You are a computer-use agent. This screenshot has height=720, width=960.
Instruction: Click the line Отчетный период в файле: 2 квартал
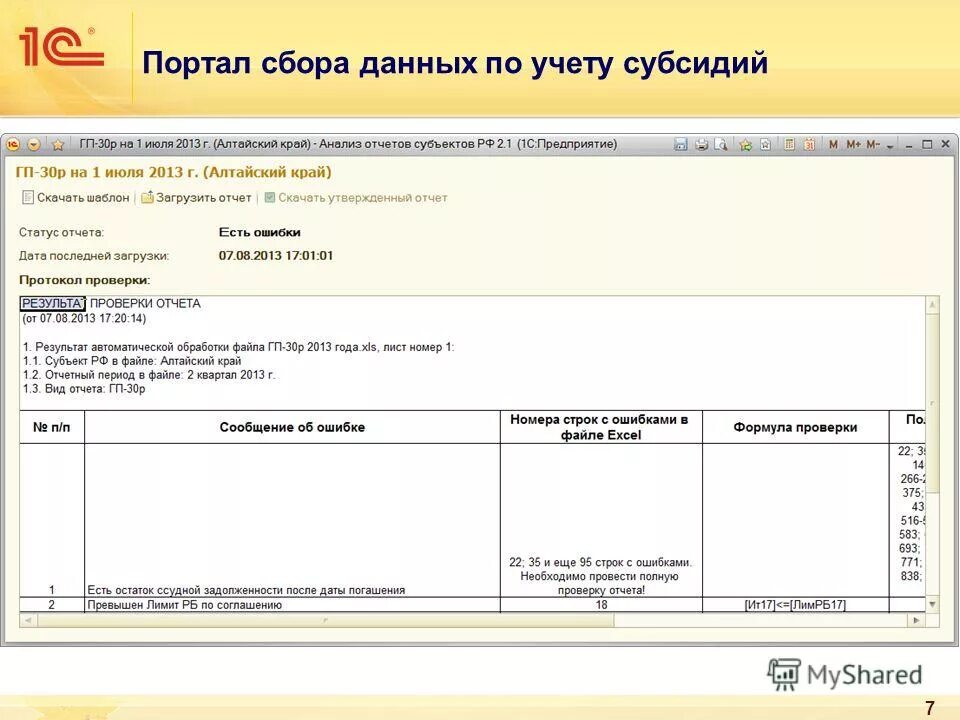pos(149,375)
